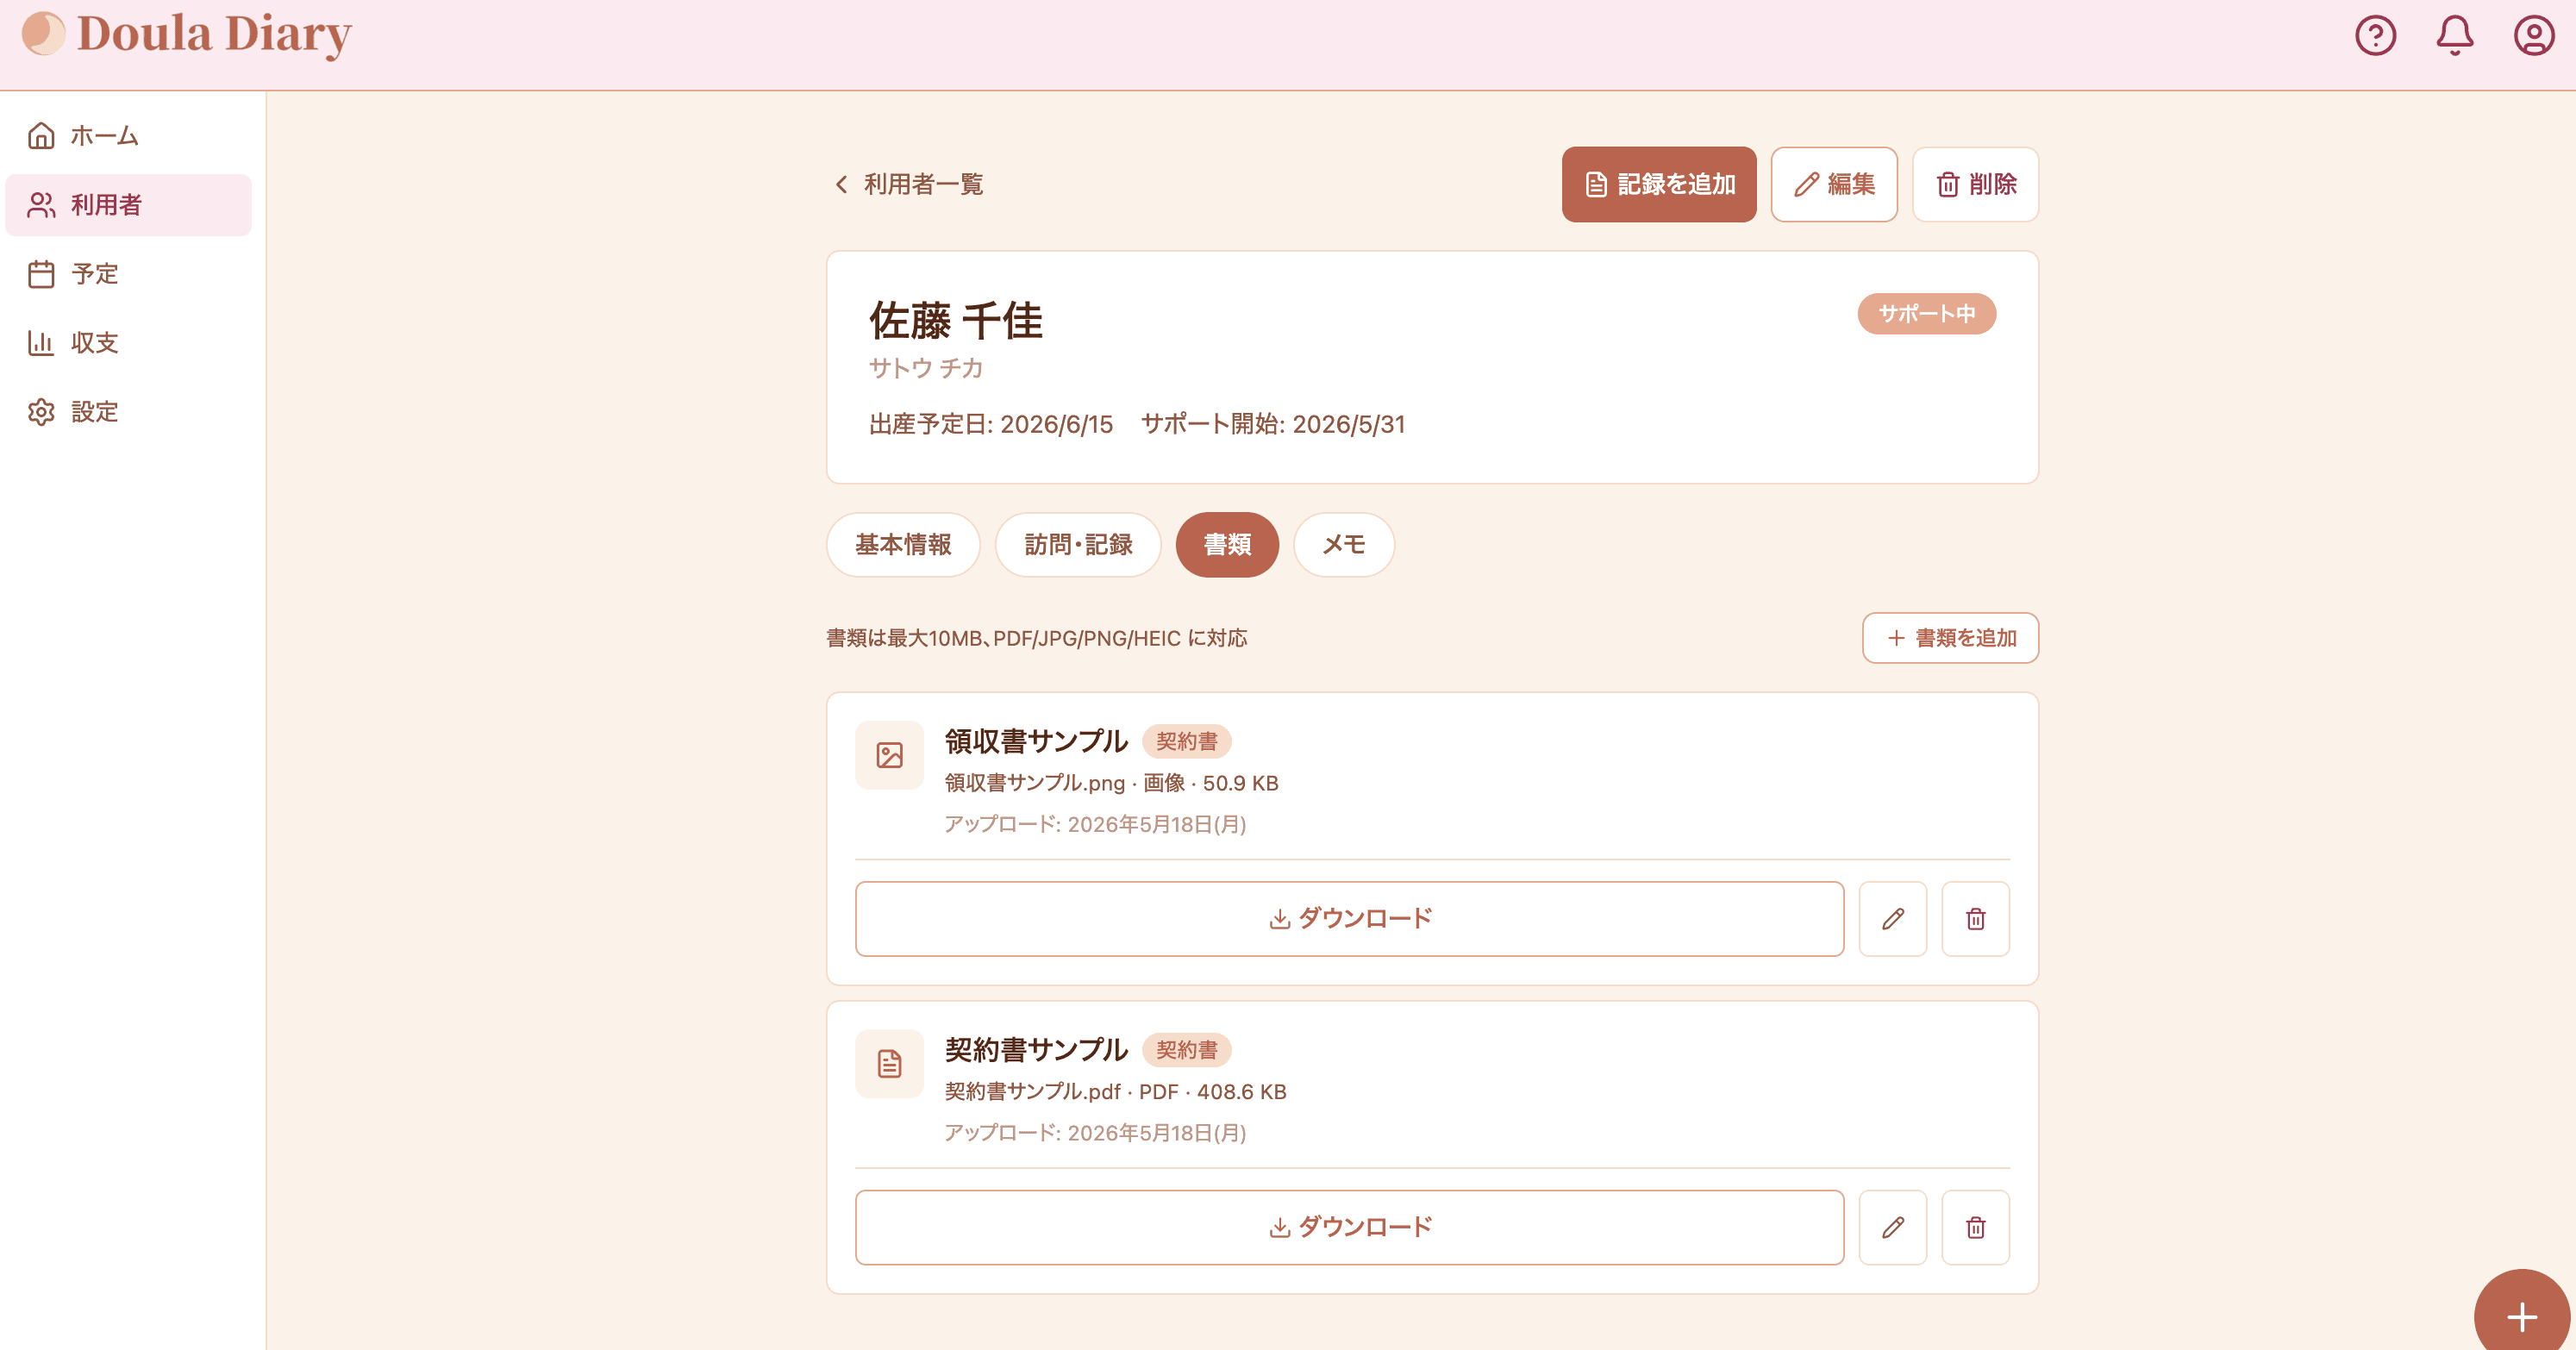Click the 書類を追加 button
The width and height of the screenshot is (2576, 1350).
[1950, 638]
